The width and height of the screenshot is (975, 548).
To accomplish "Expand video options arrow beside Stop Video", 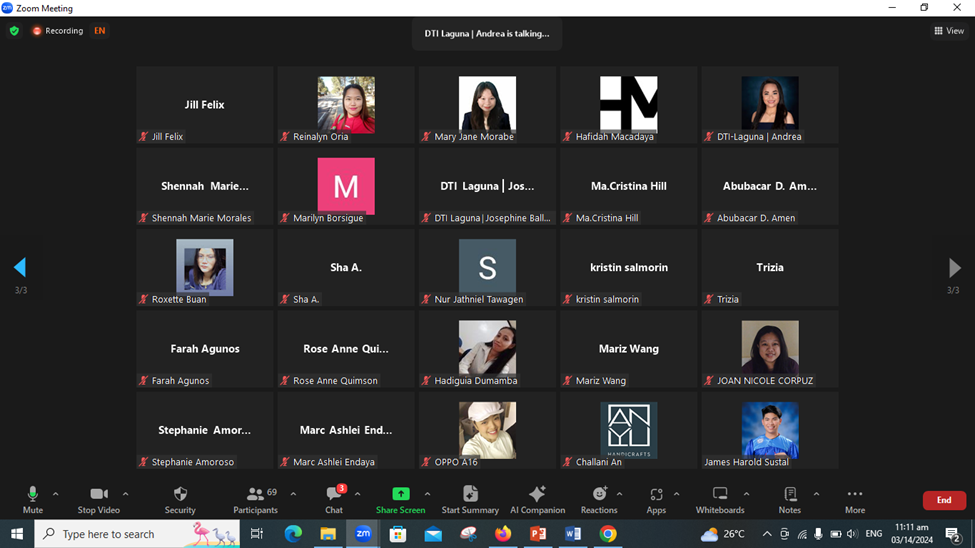I will (x=125, y=494).
